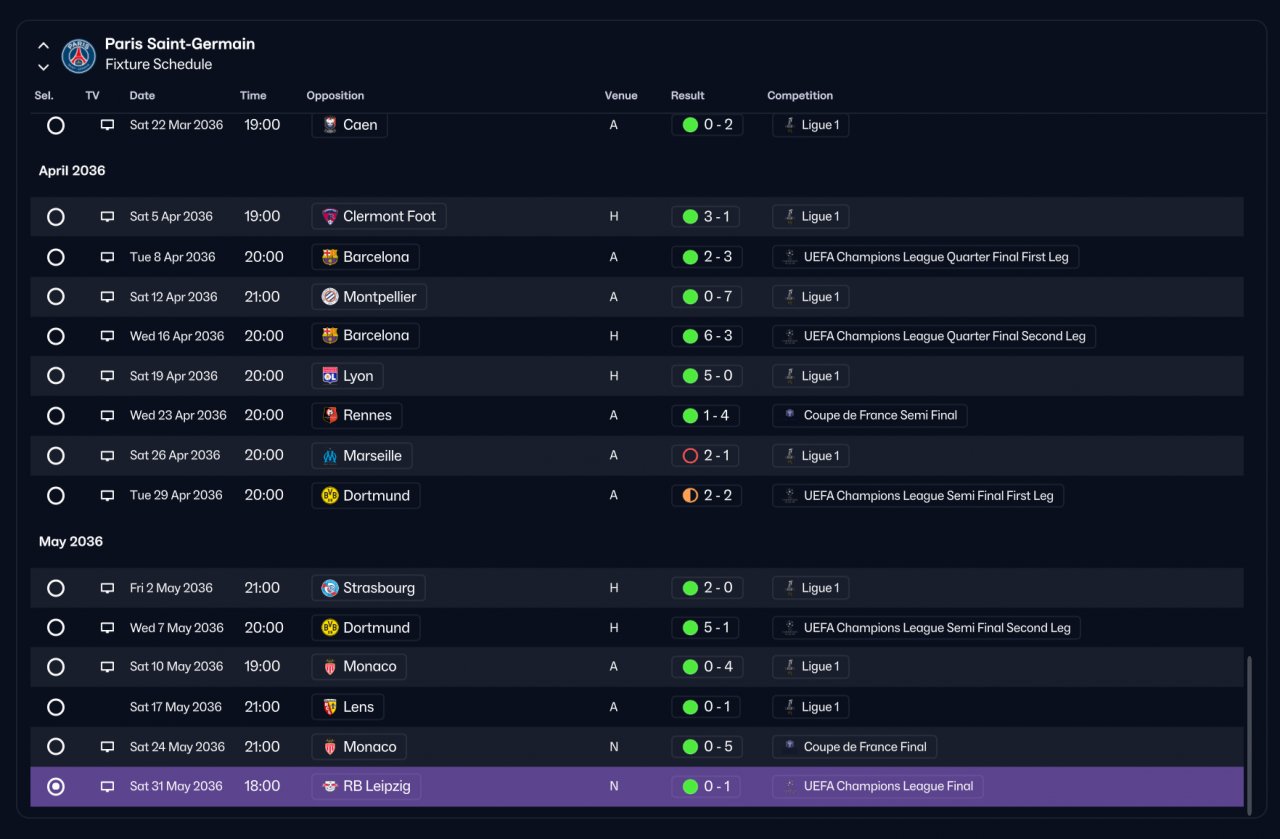Click the half-orange draw indicator for Dortmund 2-2

pos(690,496)
